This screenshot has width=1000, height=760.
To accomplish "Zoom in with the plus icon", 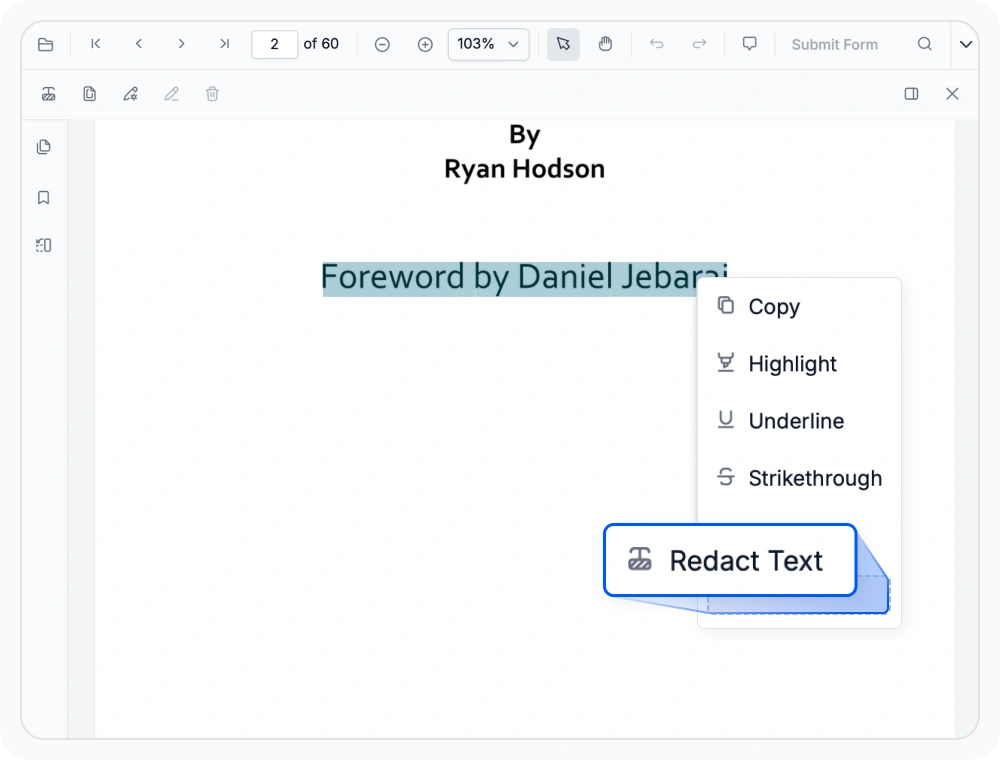I will [425, 45].
